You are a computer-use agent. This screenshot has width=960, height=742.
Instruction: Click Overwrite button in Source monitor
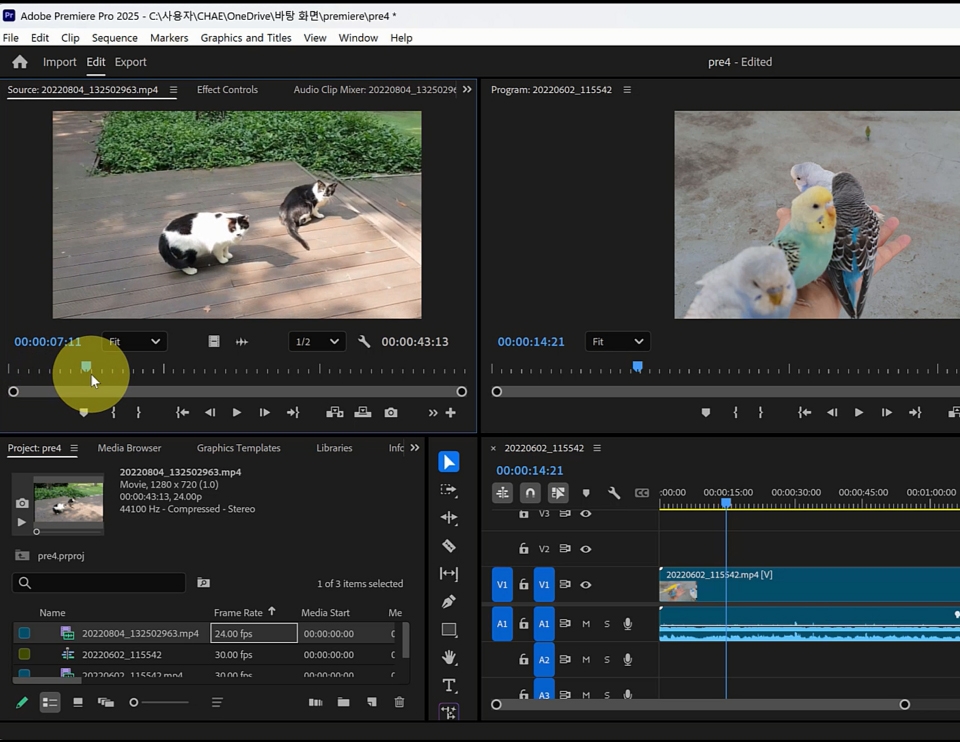(x=362, y=413)
